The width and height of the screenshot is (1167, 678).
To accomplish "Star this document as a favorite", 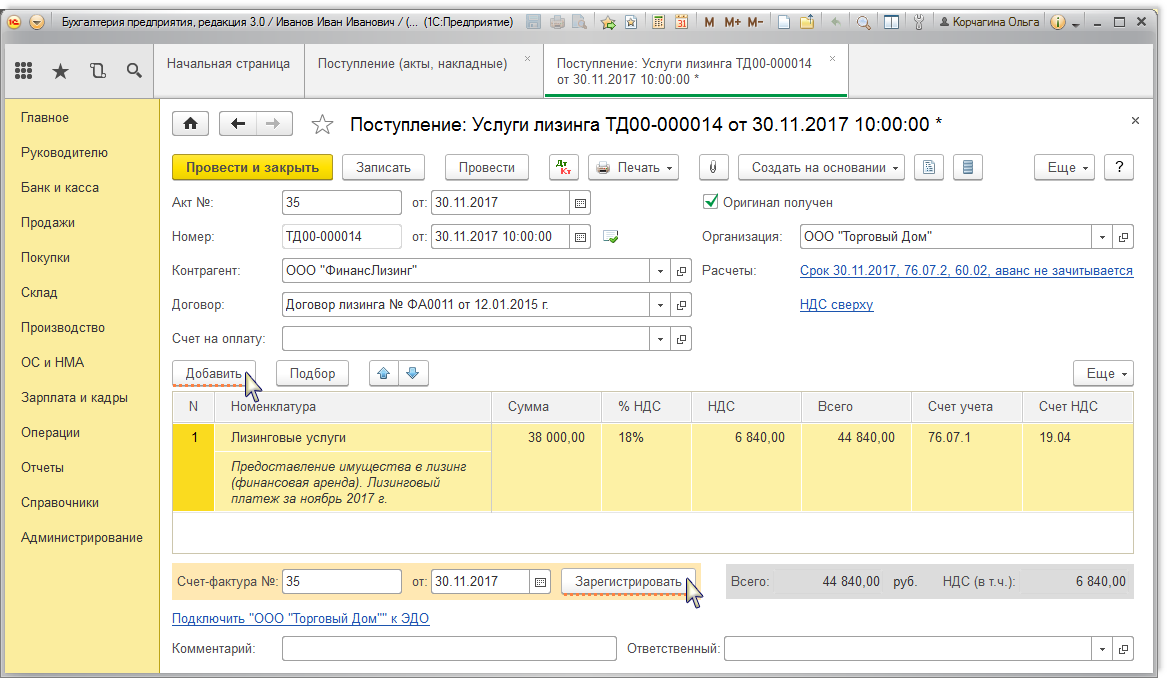I will pyautogui.click(x=322, y=124).
